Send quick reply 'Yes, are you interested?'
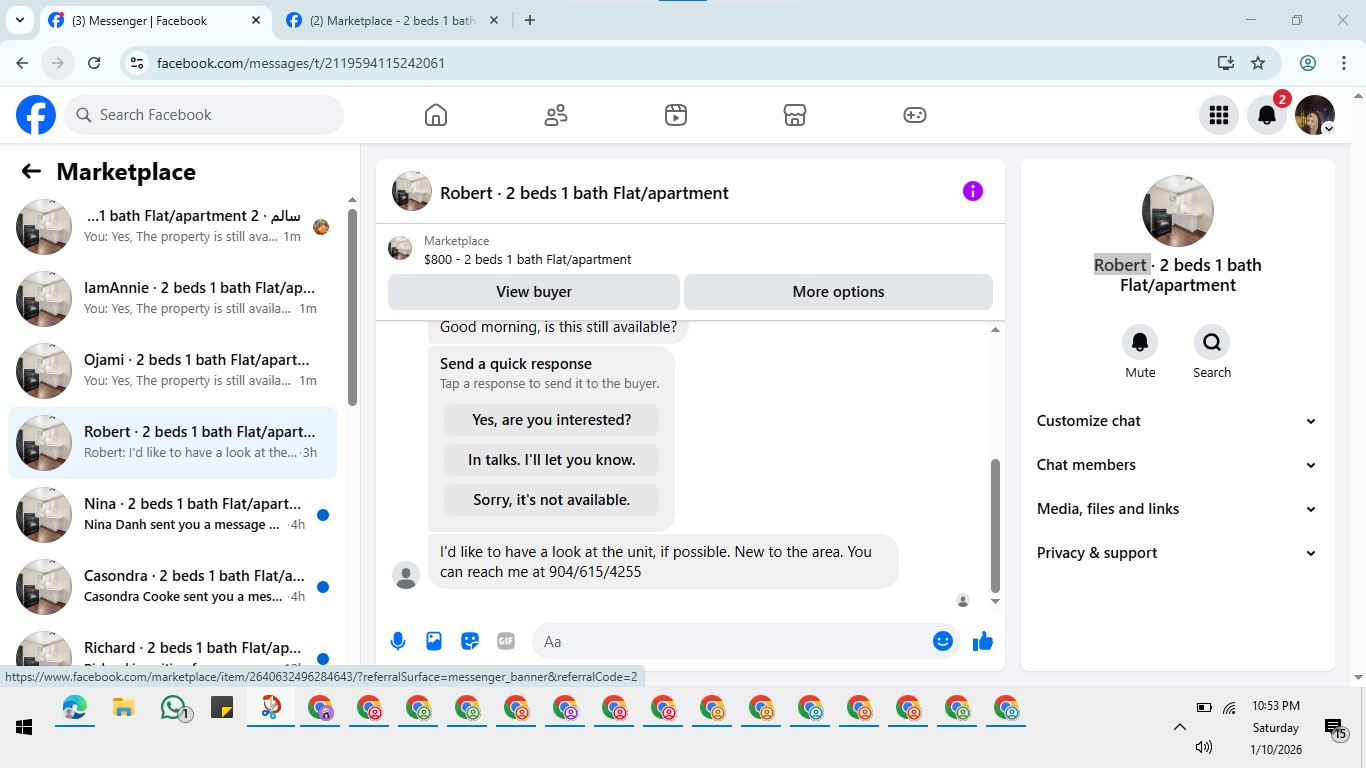Image resolution: width=1366 pixels, height=768 pixels. [552, 420]
